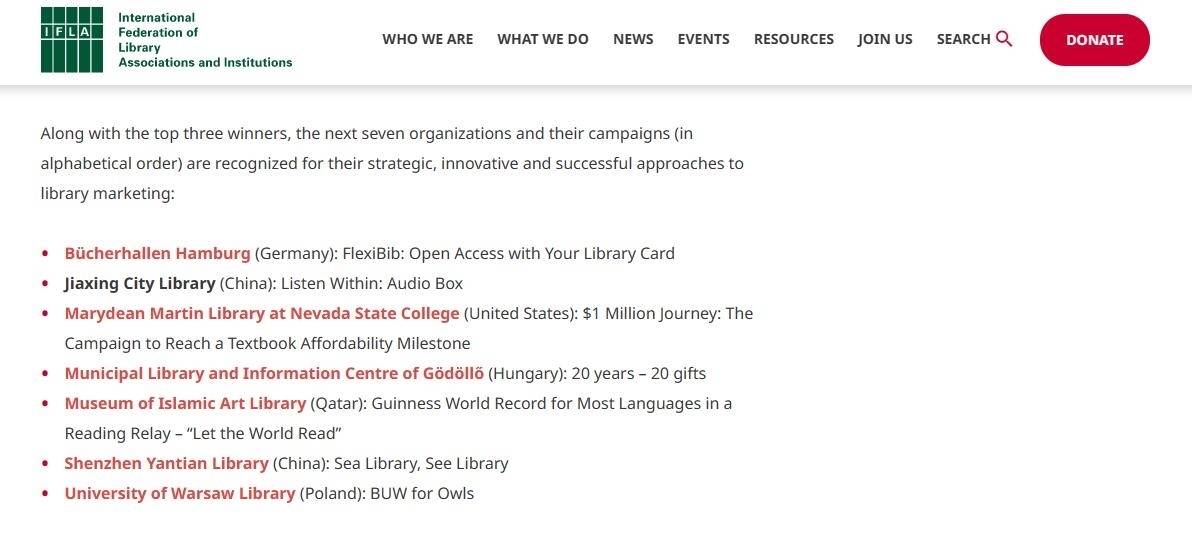Click the International Federation of Library Associations title
This screenshot has height=536, width=1192.
[205, 40]
